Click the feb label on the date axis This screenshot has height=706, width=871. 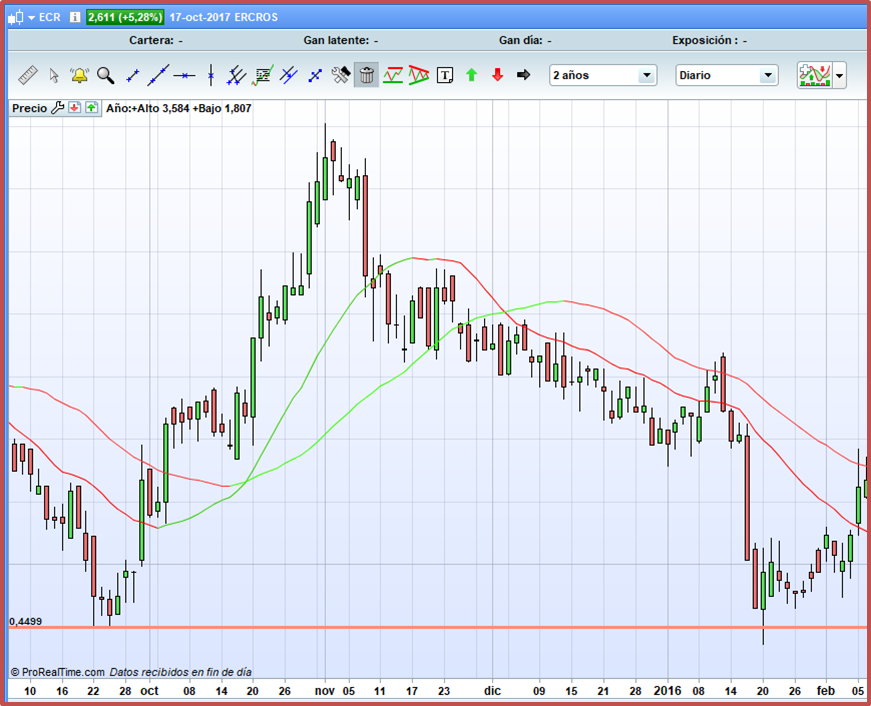click(826, 691)
